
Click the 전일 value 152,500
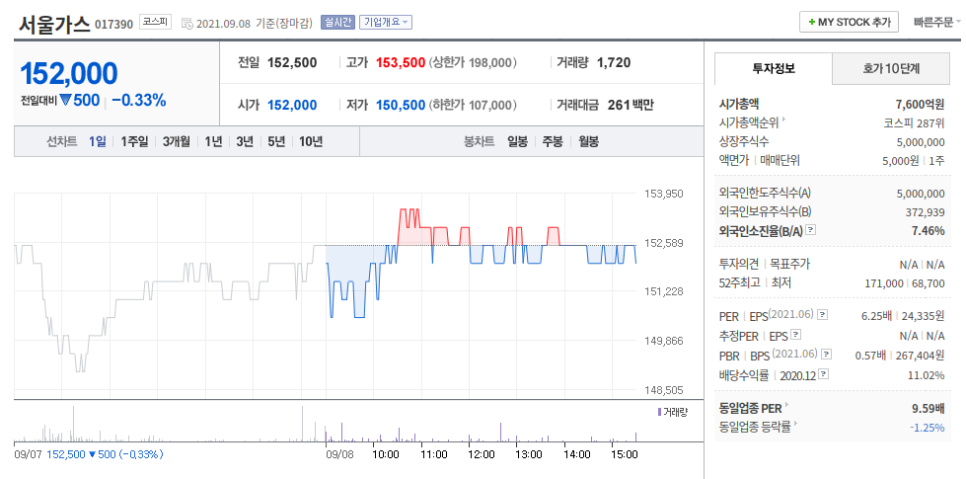tap(292, 62)
